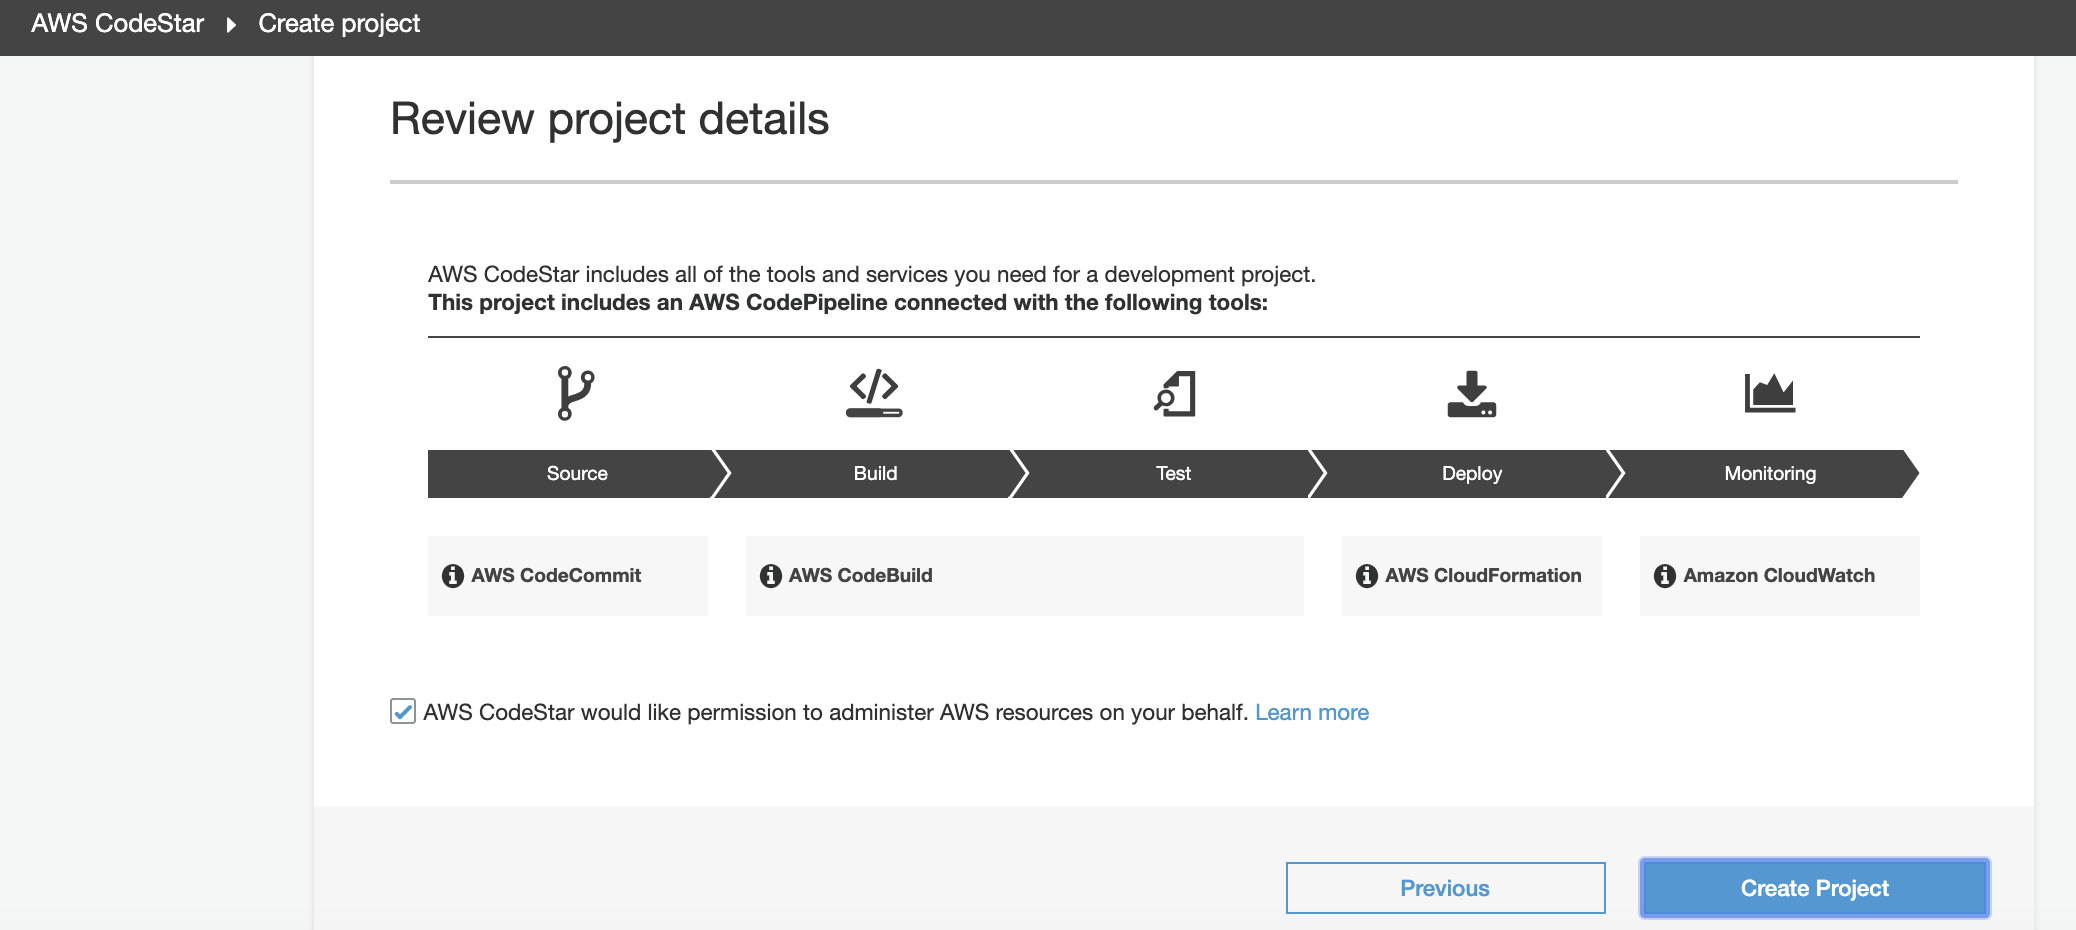Click the Review project details heading

coord(609,119)
